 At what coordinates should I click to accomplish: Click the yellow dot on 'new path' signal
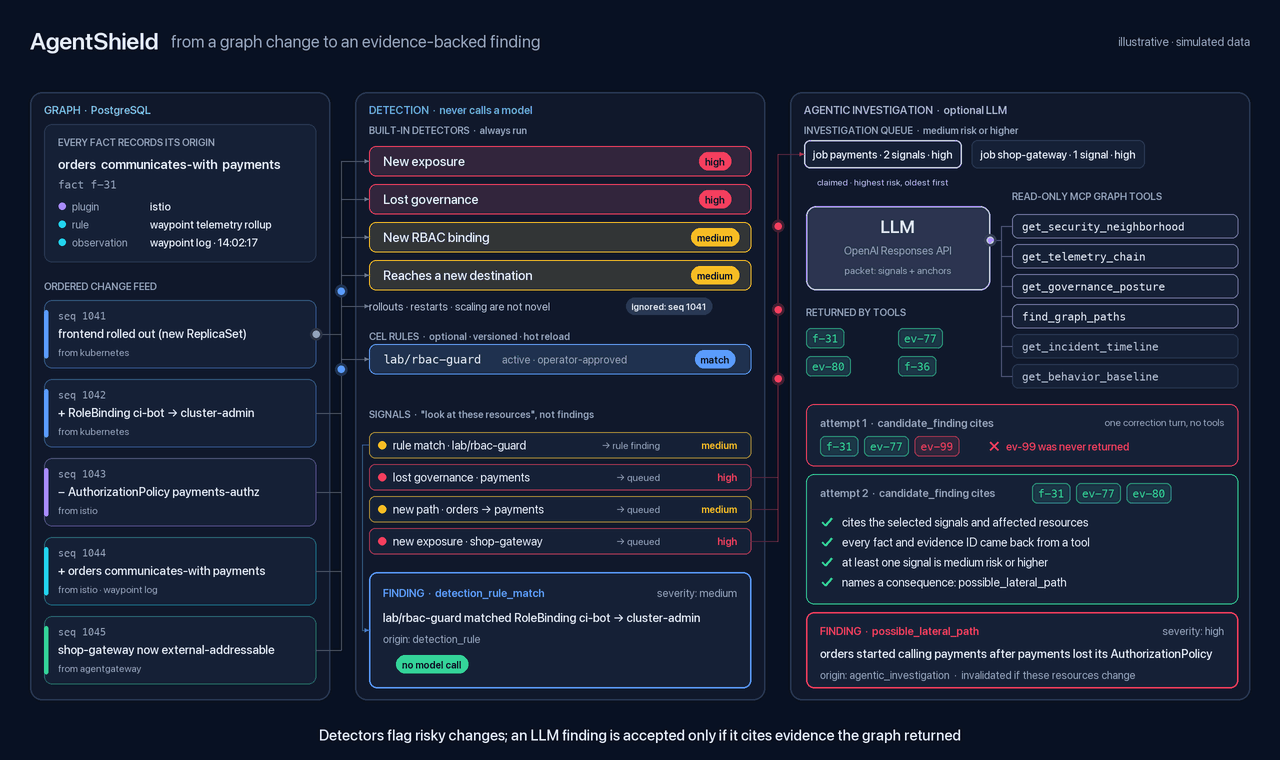[382, 509]
